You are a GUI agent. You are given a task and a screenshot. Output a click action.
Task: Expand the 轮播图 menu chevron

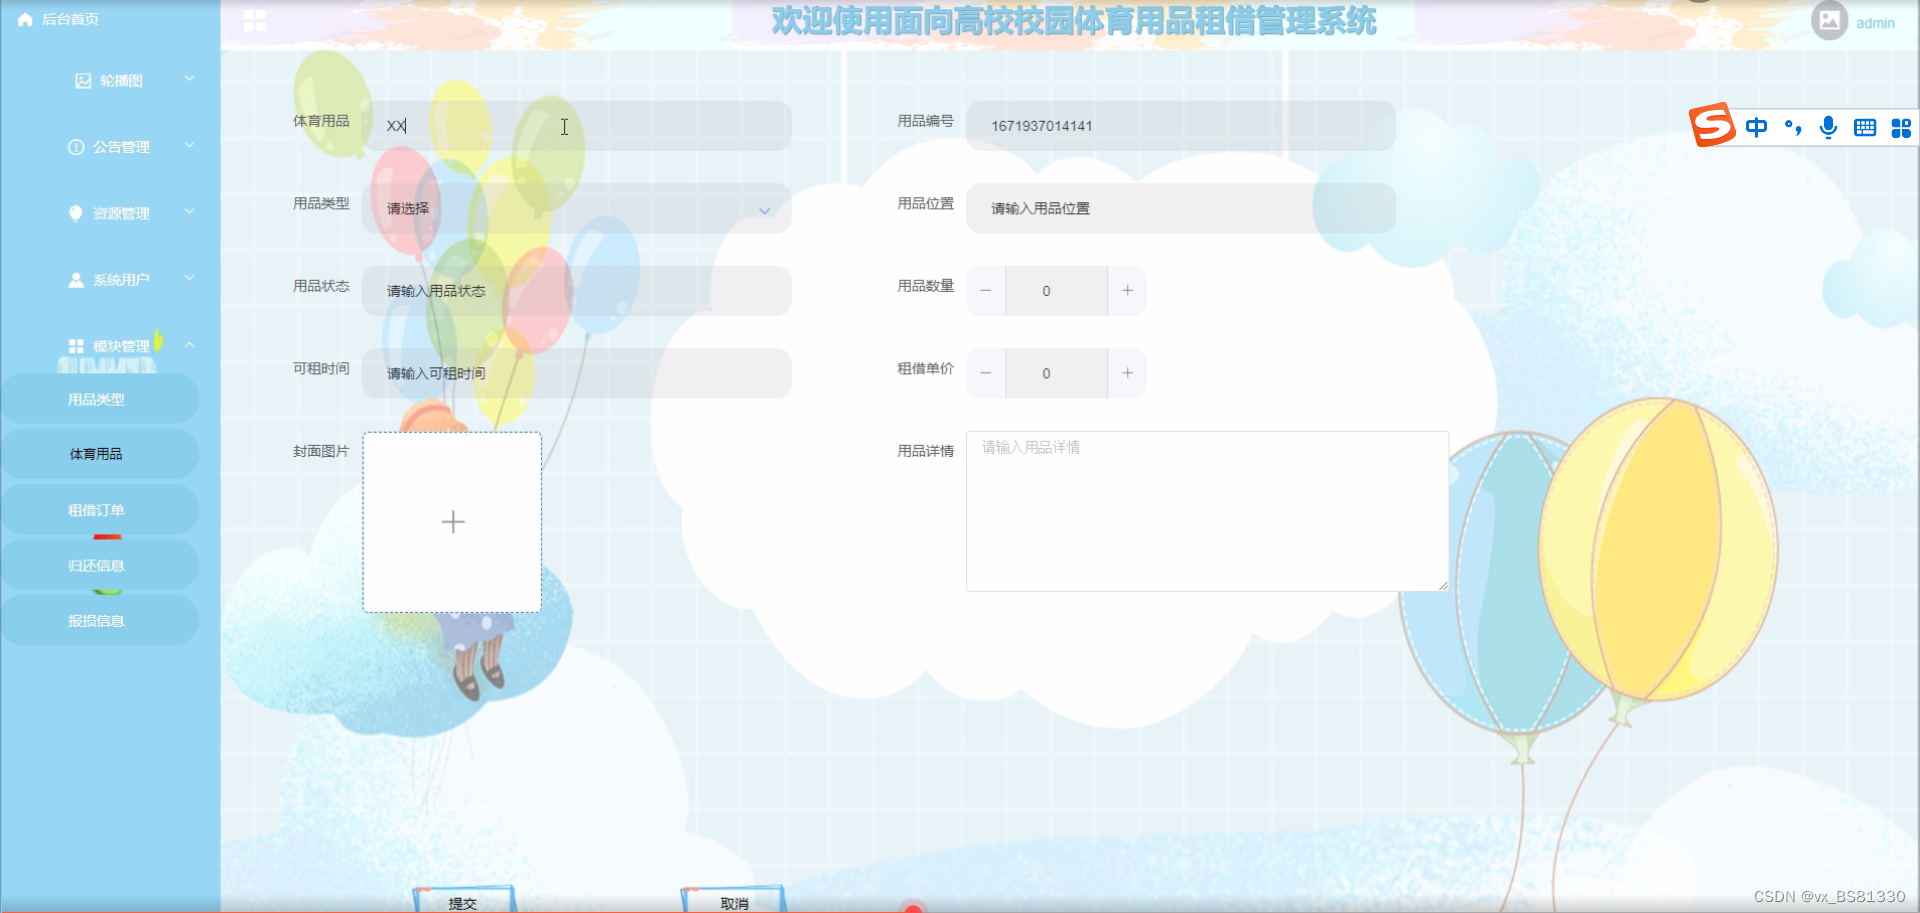pos(189,79)
